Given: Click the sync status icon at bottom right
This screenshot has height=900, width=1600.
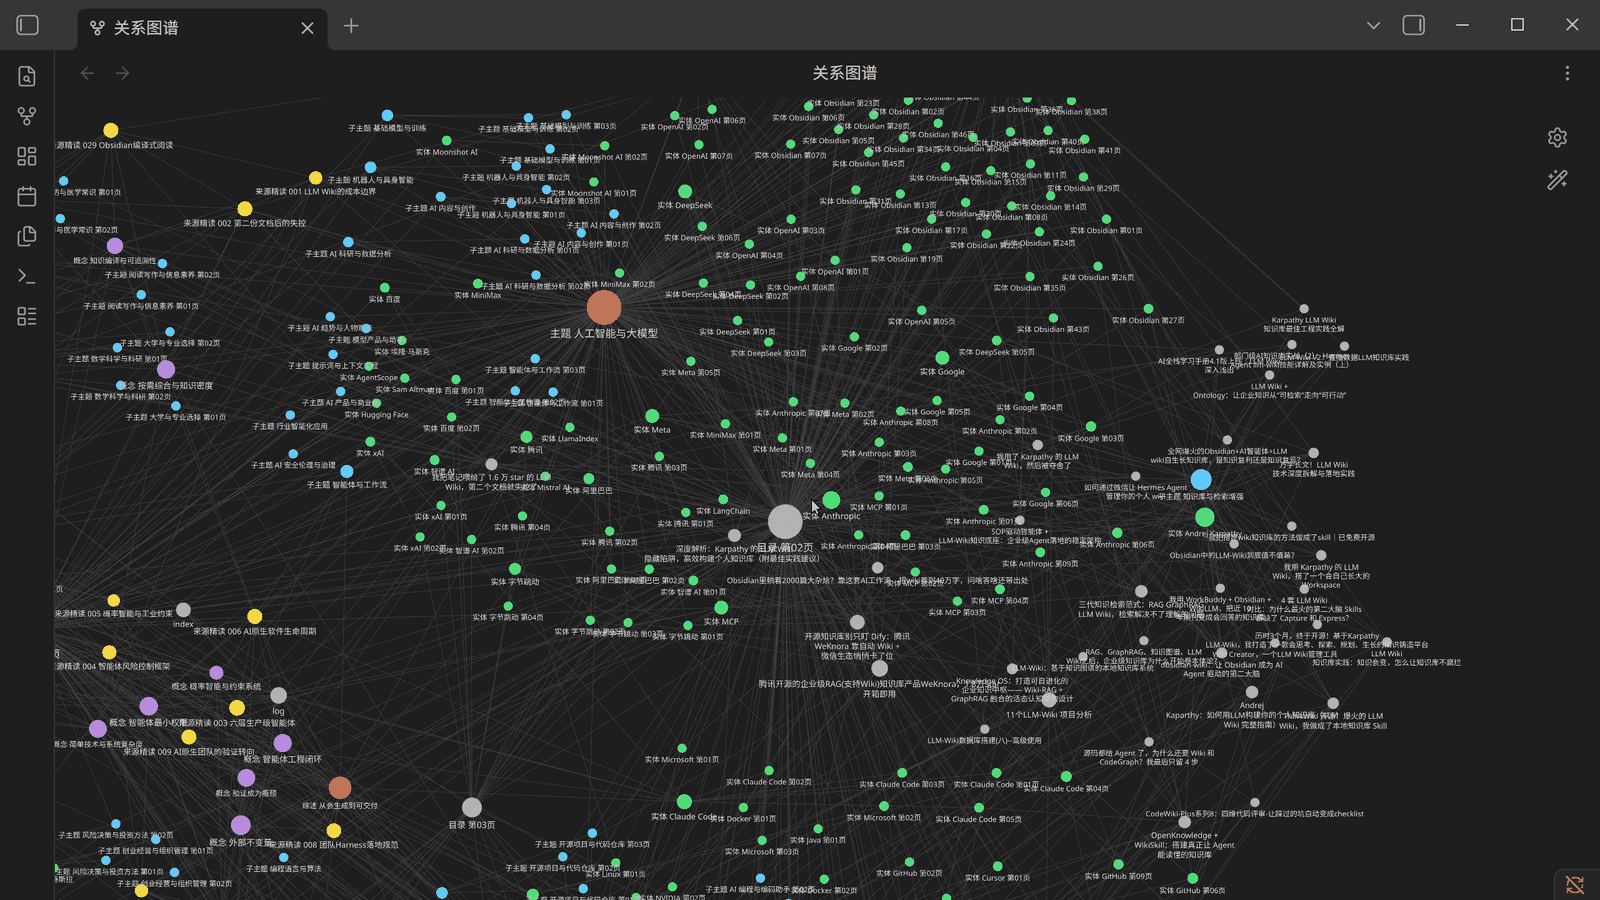Looking at the screenshot, I should 1575,885.
